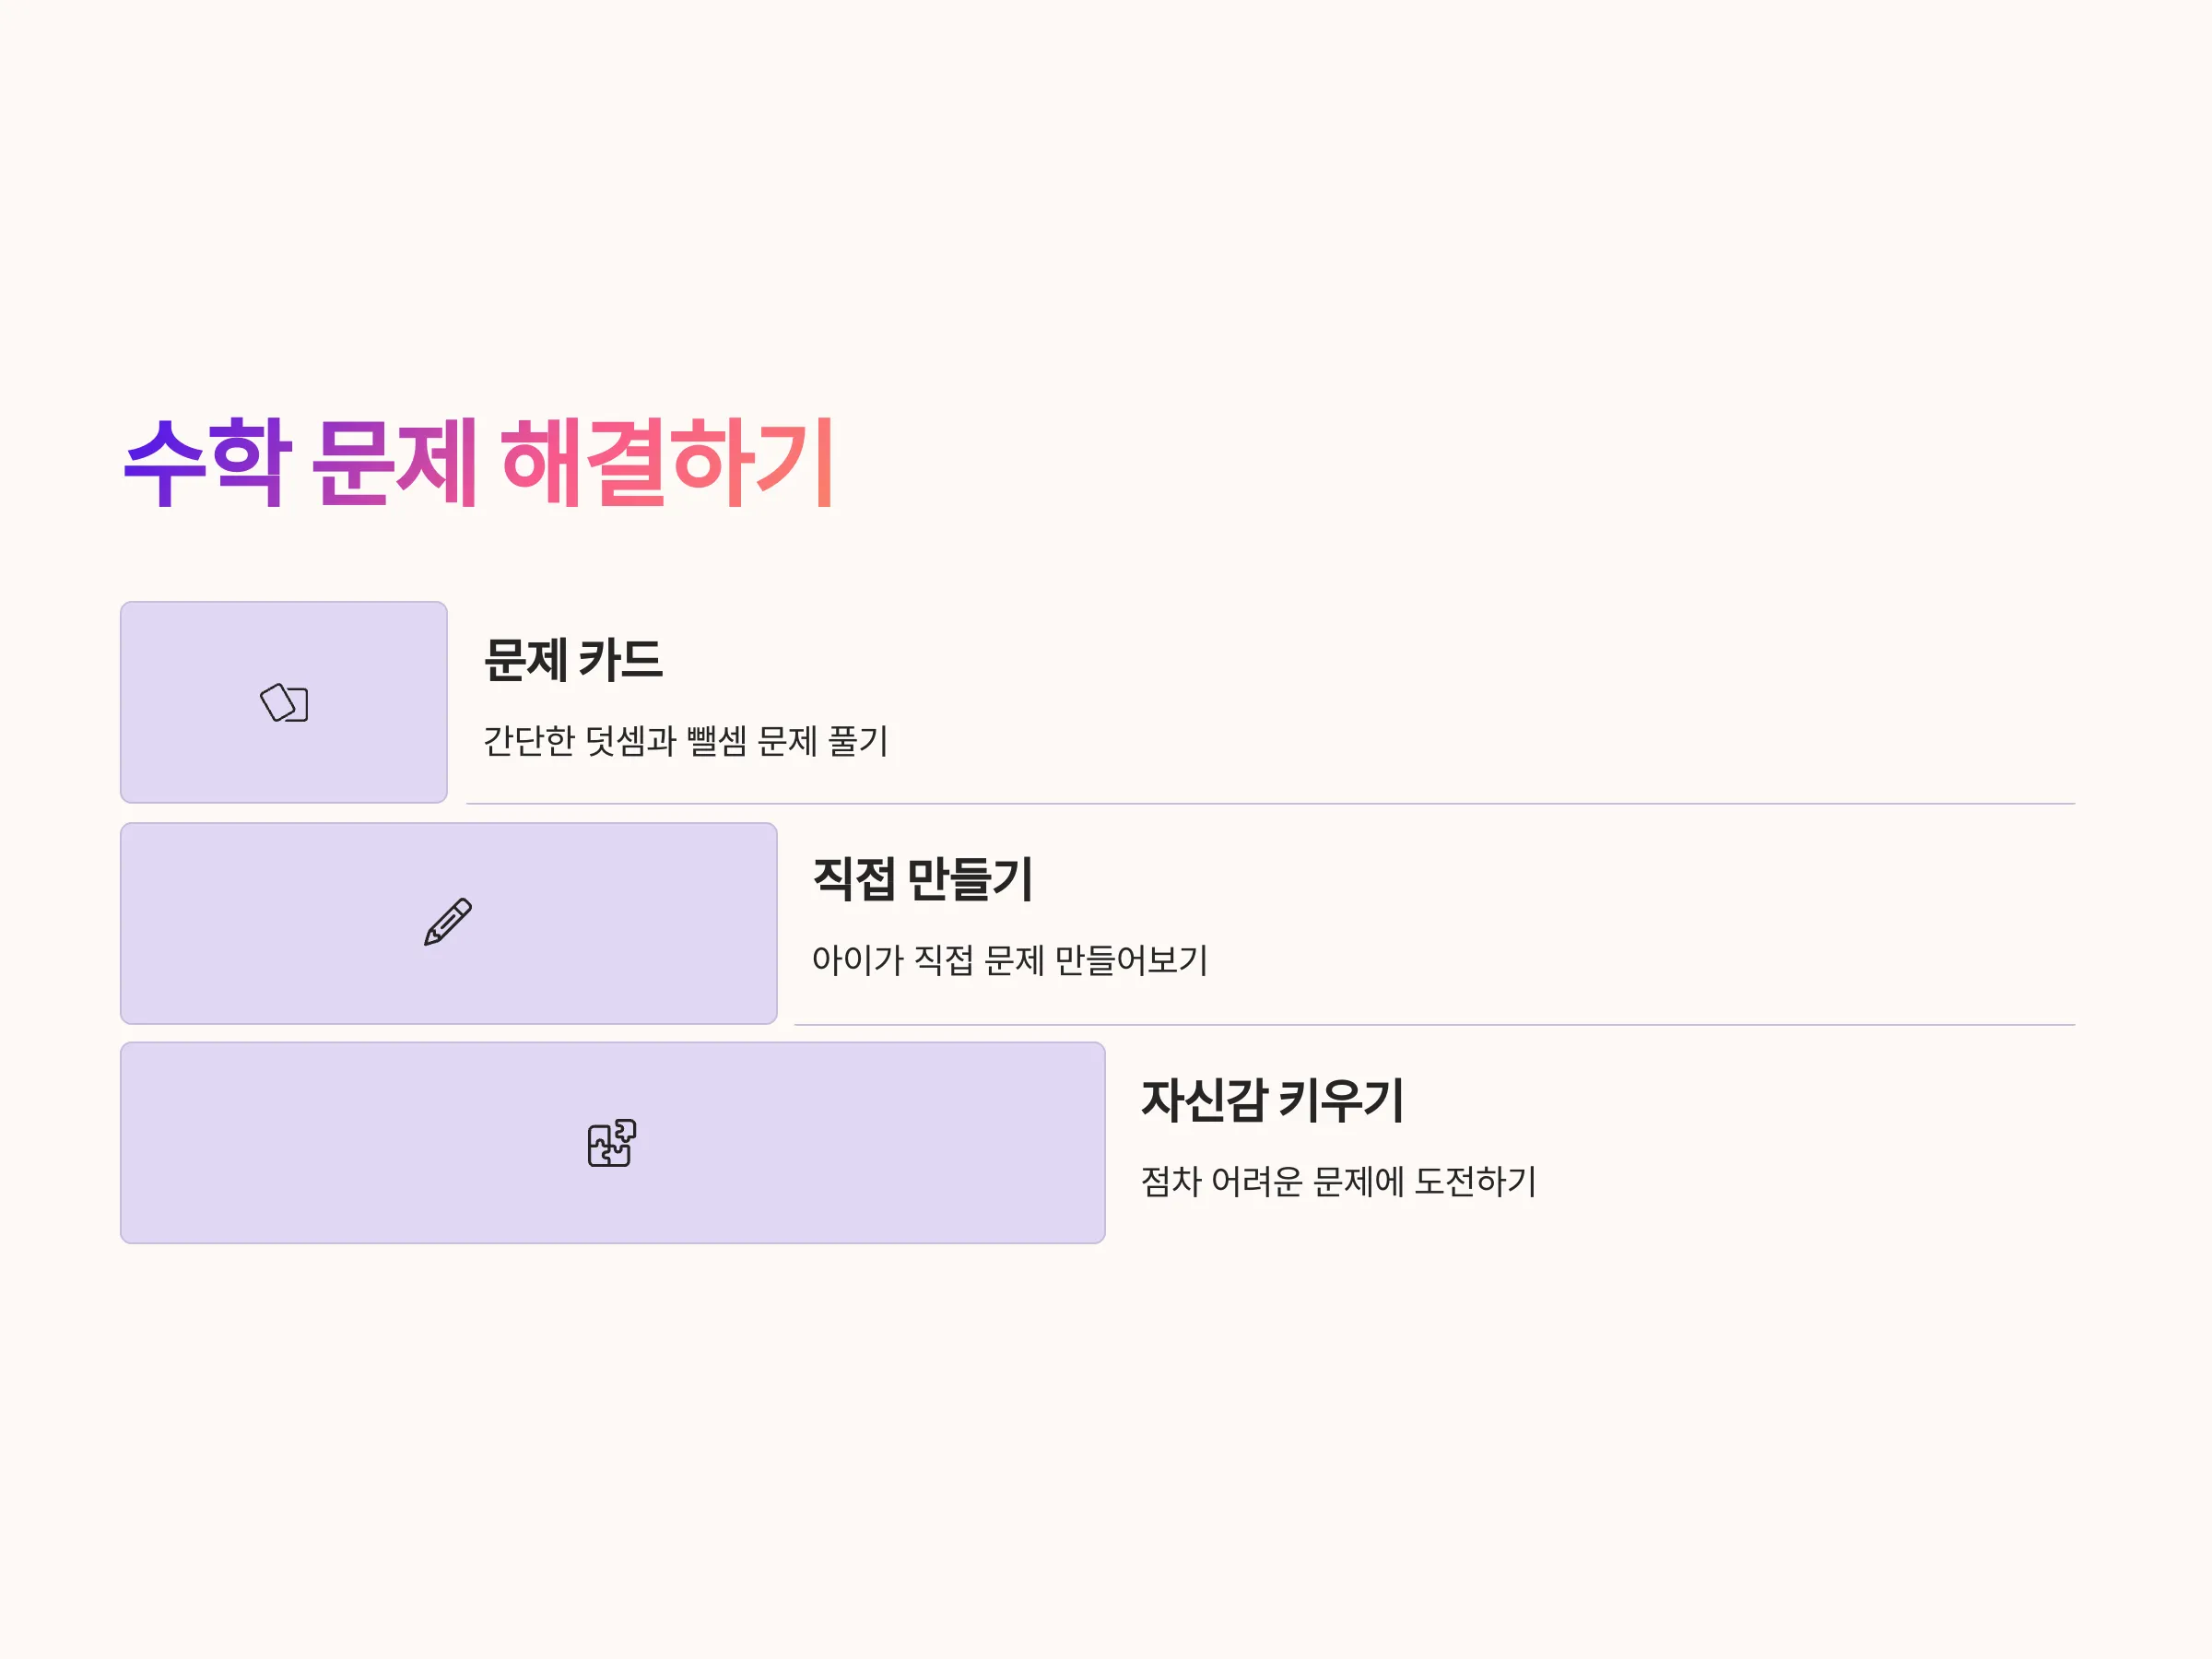Click the divider line under 문제 카드 description
Image resolution: width=2212 pixels, height=1659 pixels.
[1271, 804]
